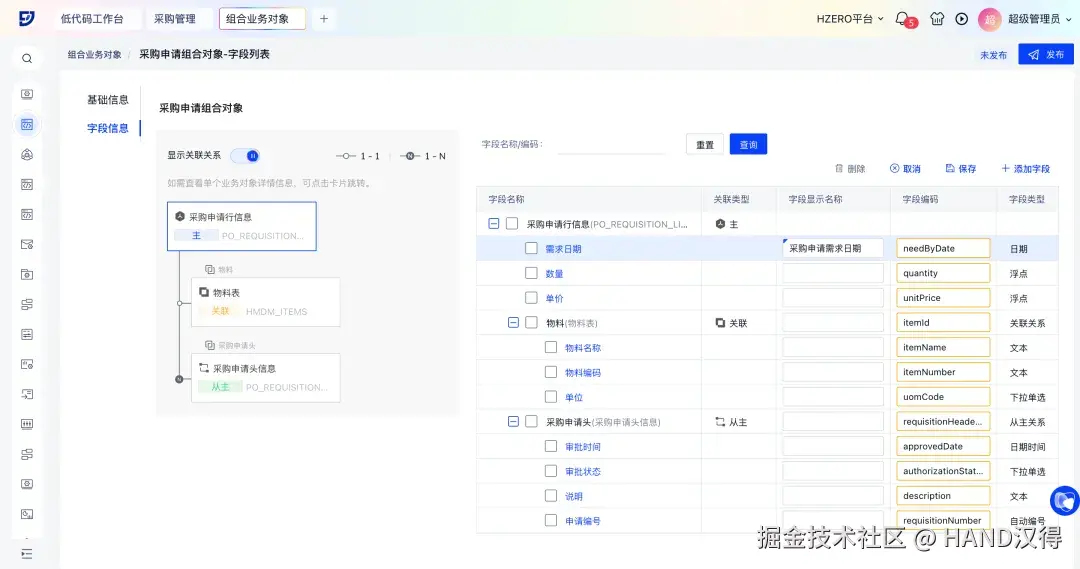
Task: Select the 组合业务对象 tab
Action: point(262,19)
